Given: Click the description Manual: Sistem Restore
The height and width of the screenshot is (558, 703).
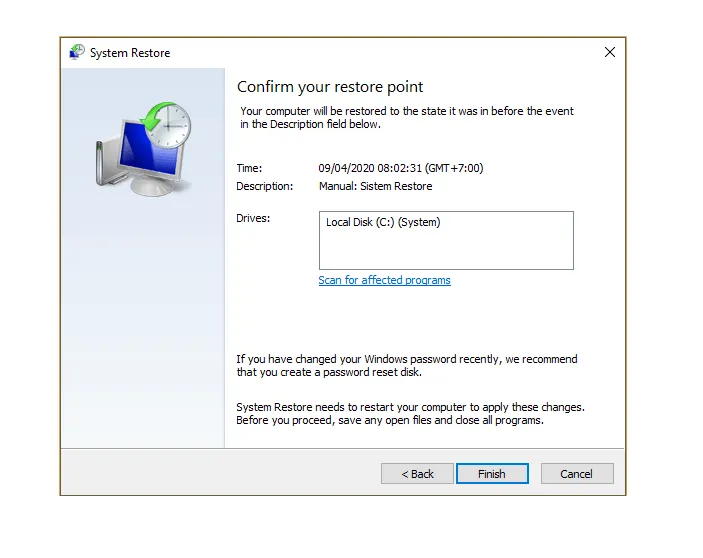Looking at the screenshot, I should 375,186.
